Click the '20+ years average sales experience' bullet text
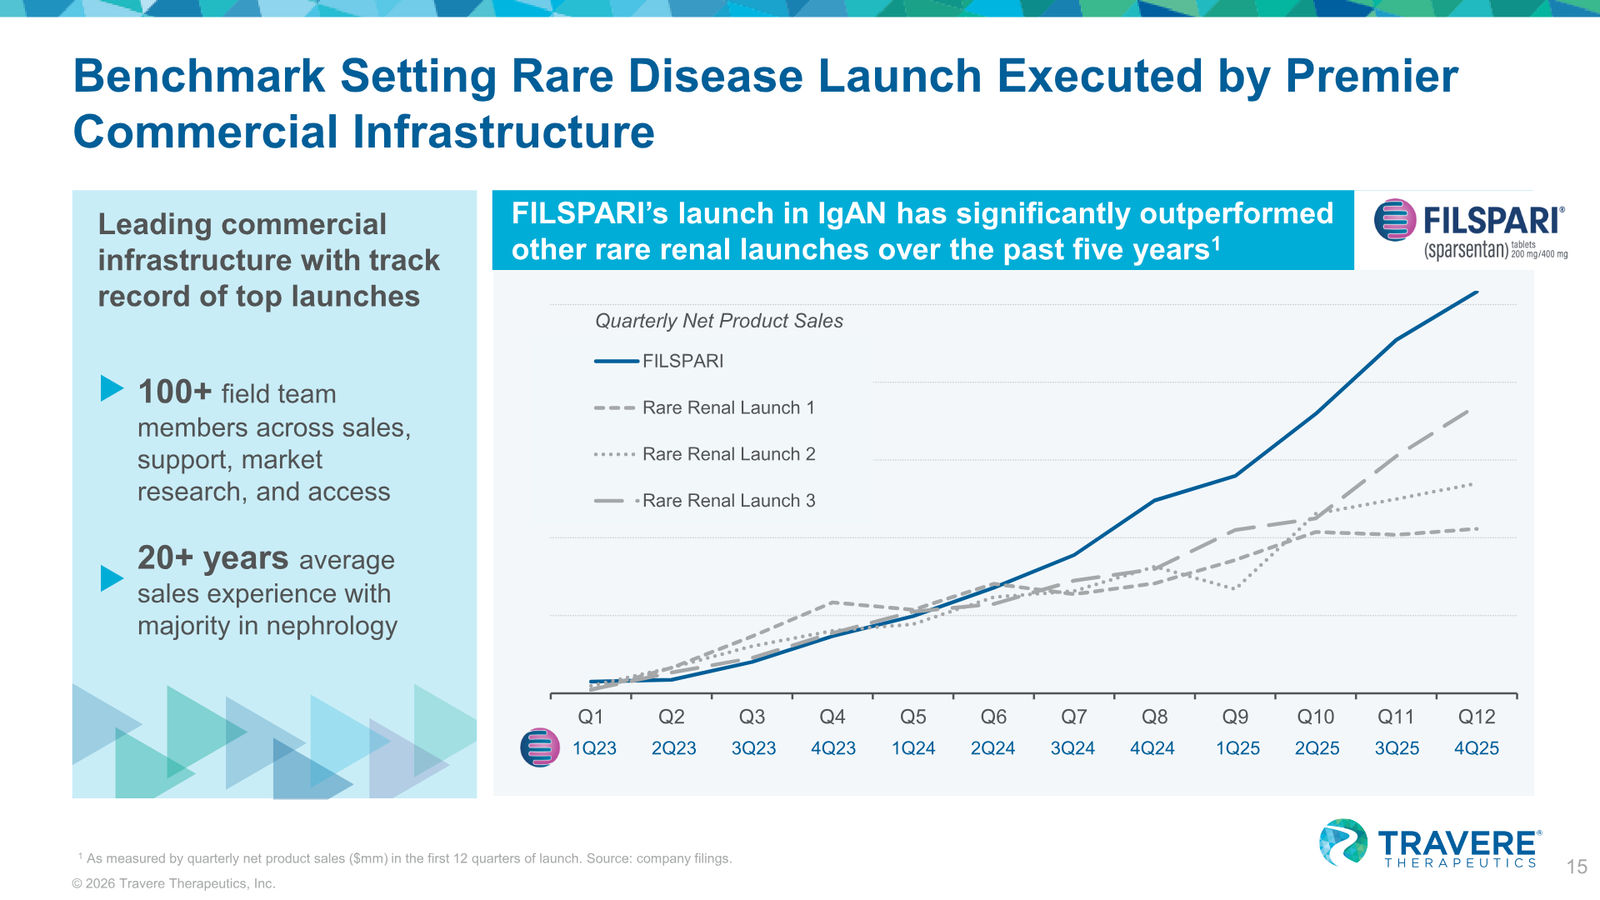 pyautogui.click(x=267, y=591)
